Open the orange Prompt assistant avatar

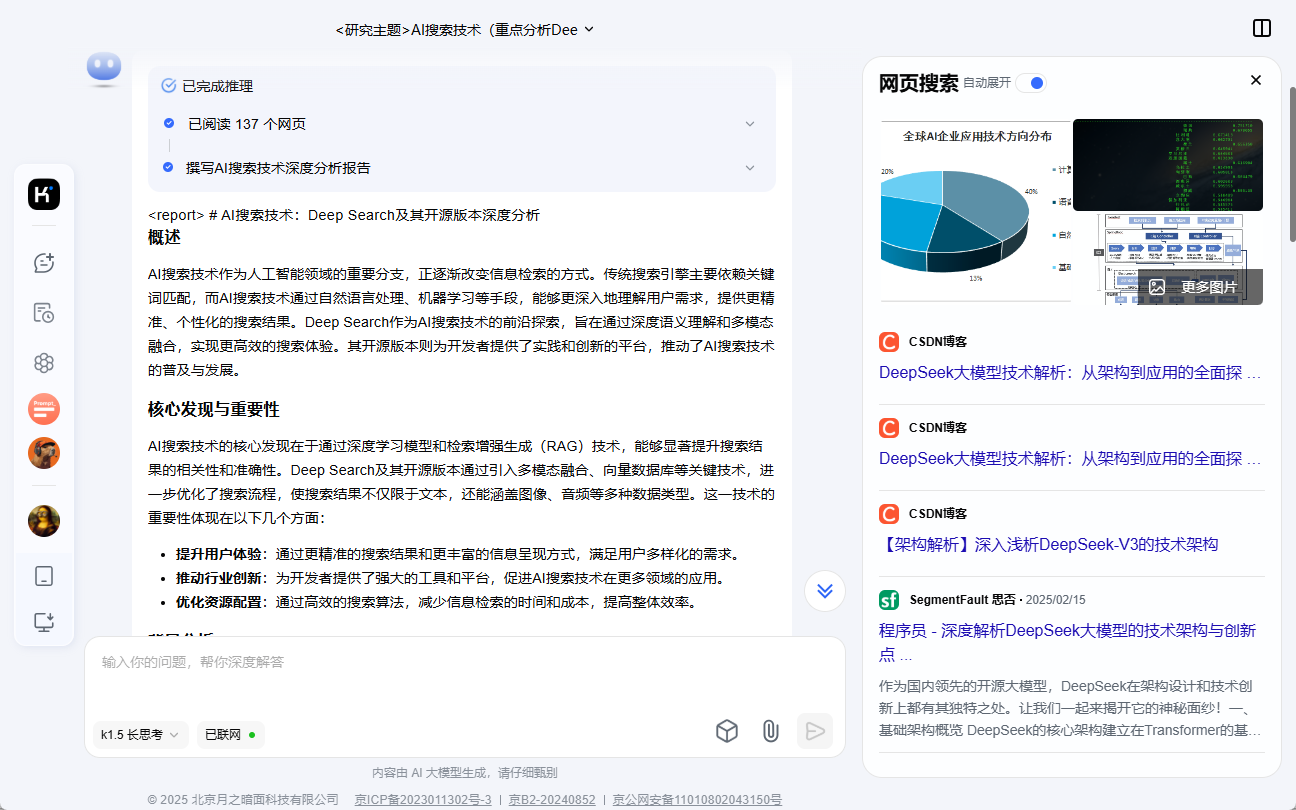44,409
